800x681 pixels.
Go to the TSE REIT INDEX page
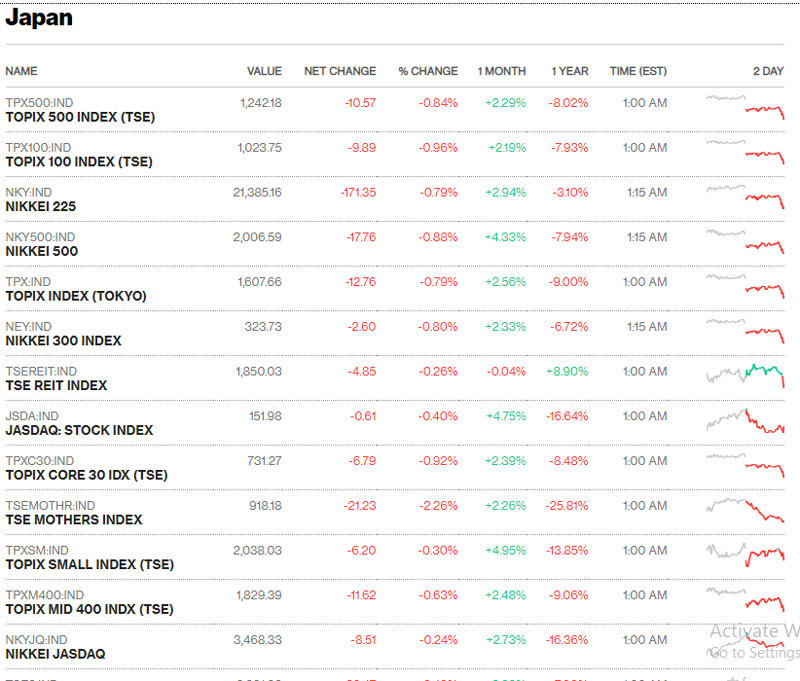tap(56, 385)
